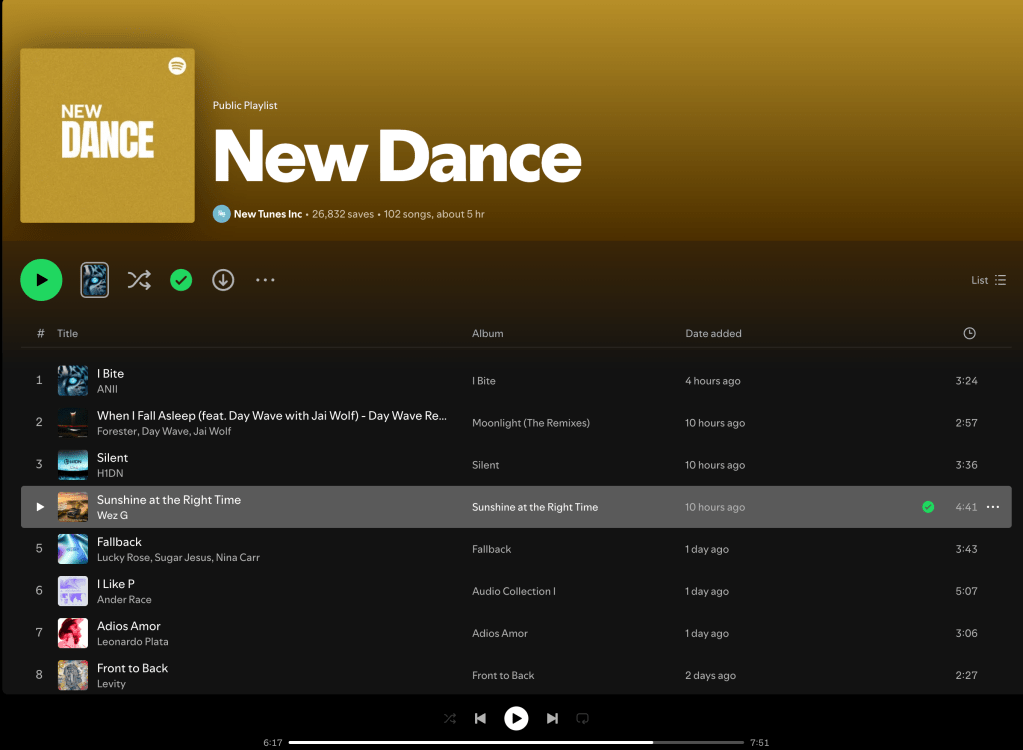Sort tracks by Title column
The width and height of the screenshot is (1023, 750).
67,333
